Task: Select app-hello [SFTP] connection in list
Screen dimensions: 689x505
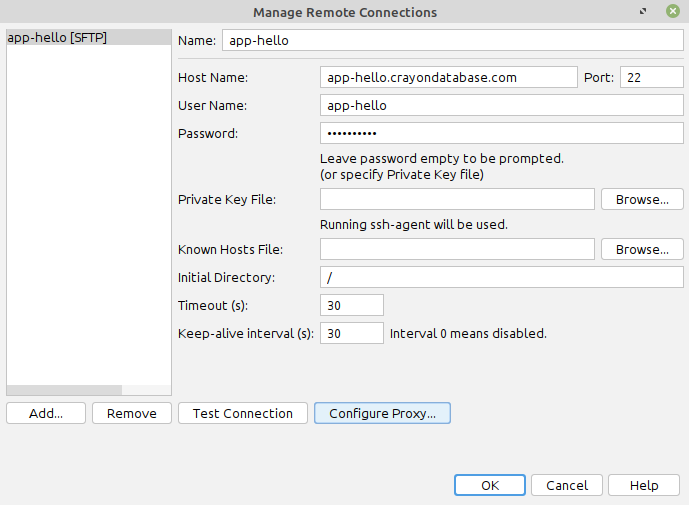Action: pyautogui.click(x=89, y=38)
